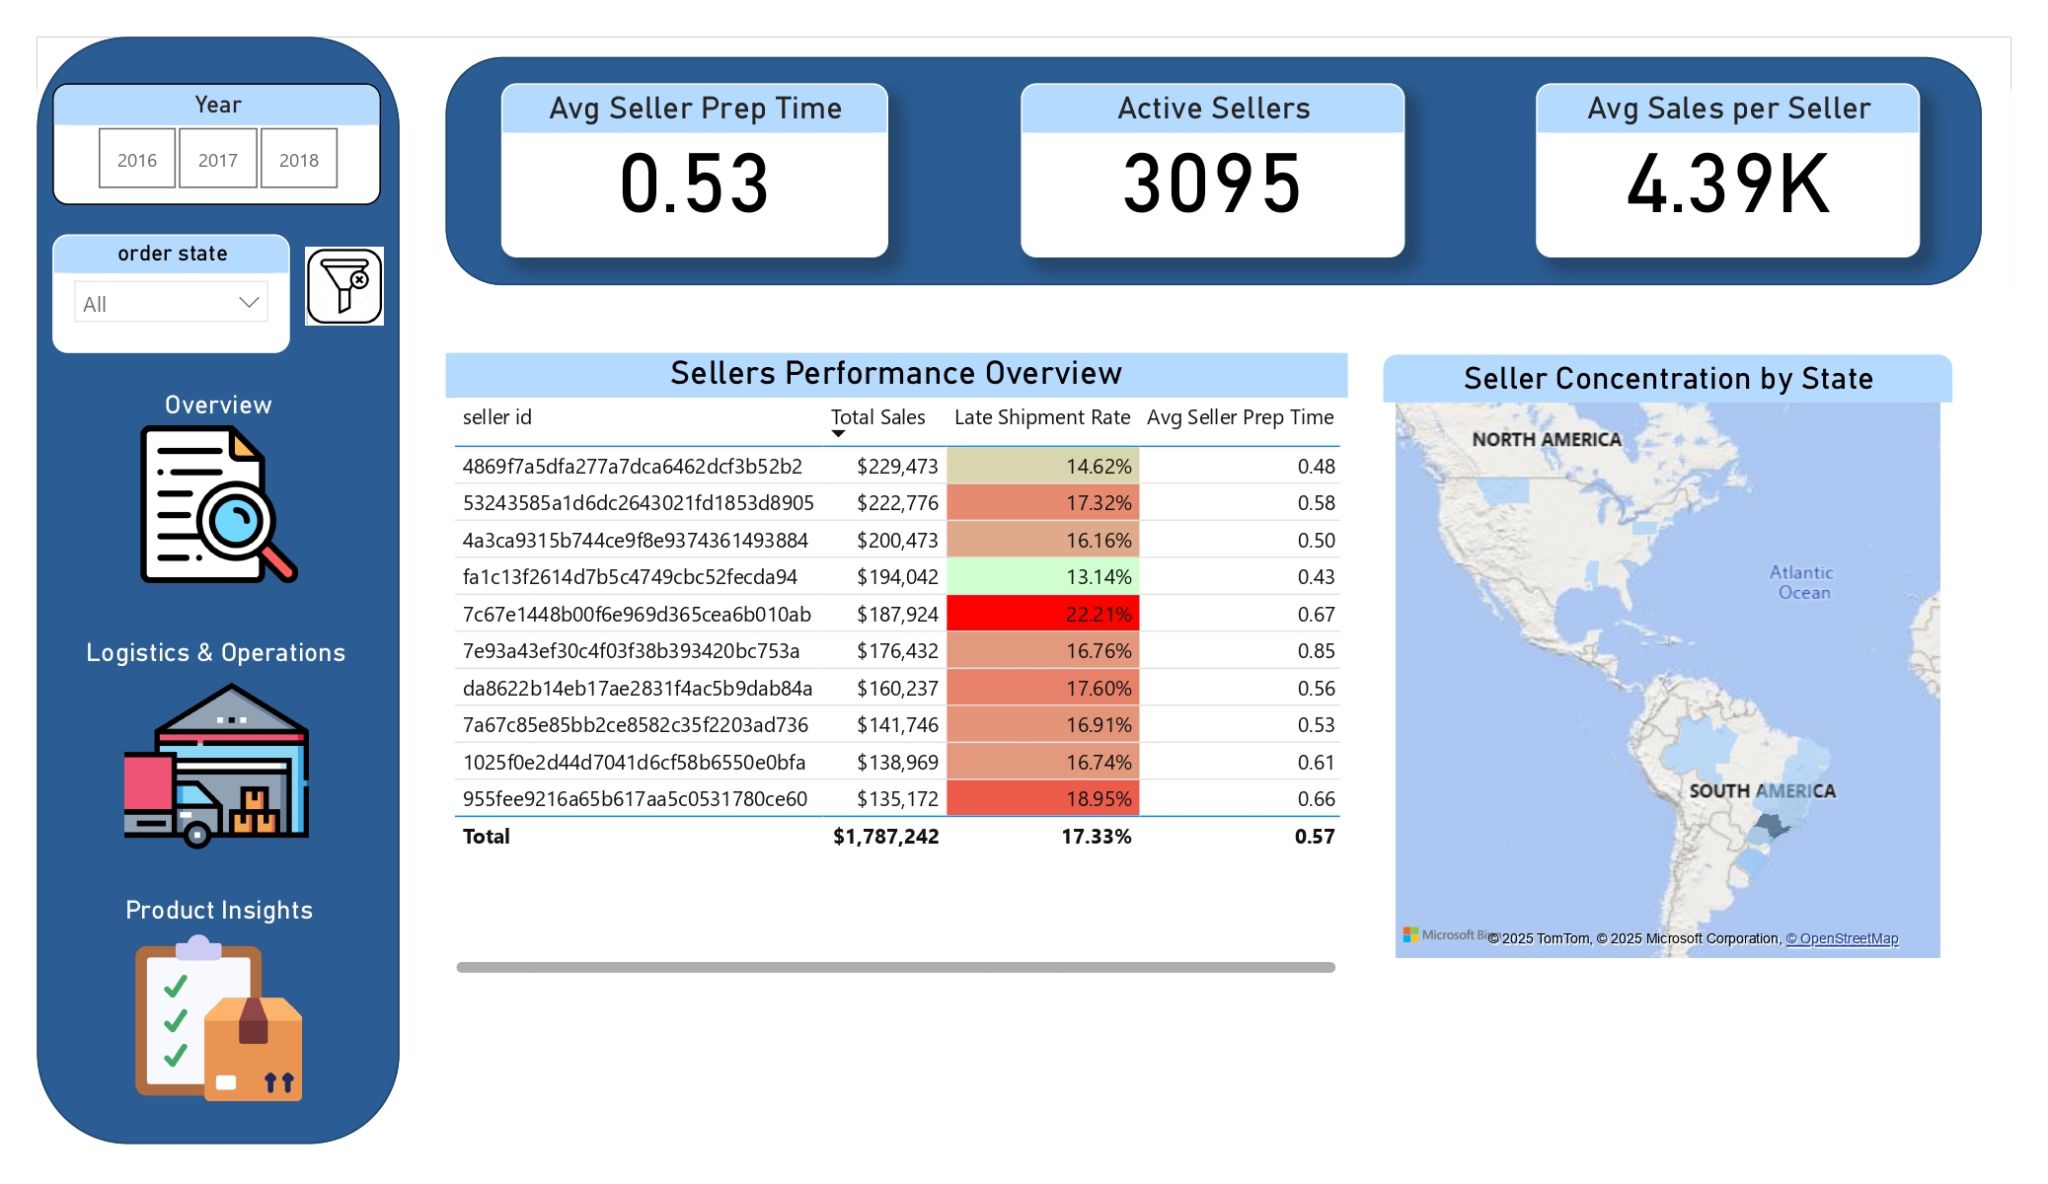Click the table horizontal scrollbar
The image size is (2048, 1184).
(x=895, y=967)
